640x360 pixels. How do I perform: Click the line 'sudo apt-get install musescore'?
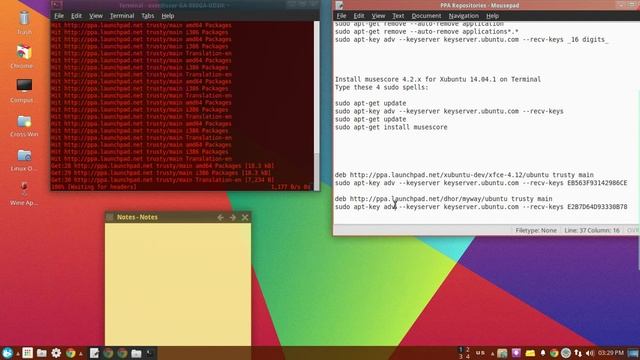click(391, 127)
